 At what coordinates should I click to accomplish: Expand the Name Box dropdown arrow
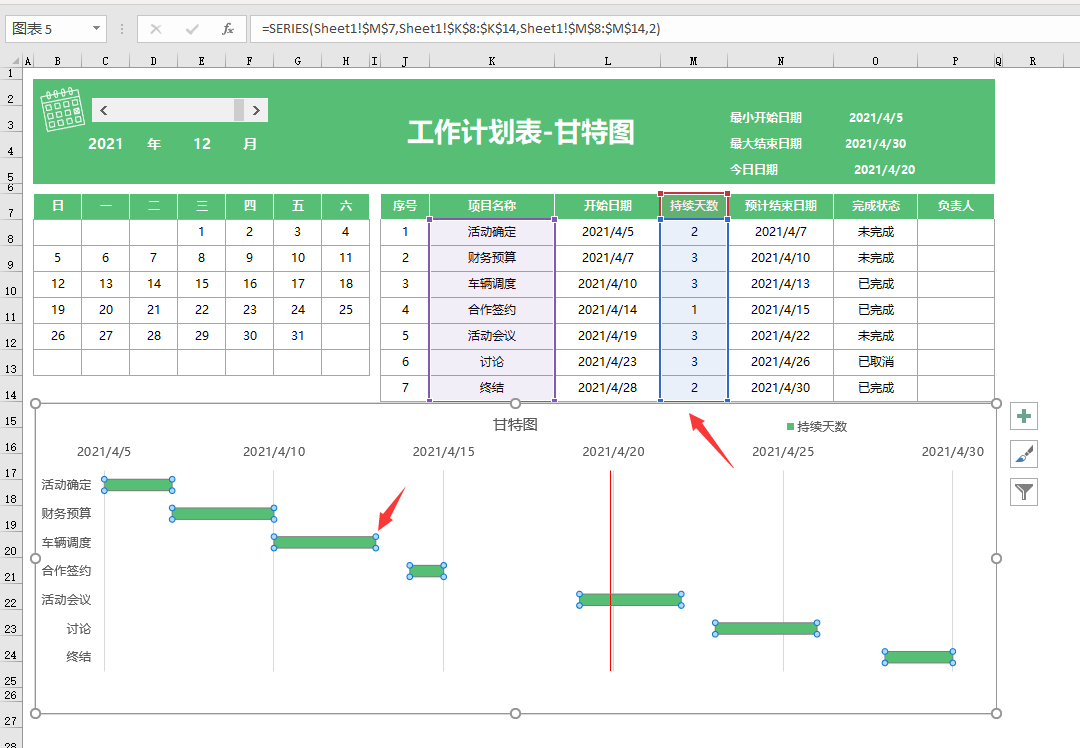[x=96, y=29]
